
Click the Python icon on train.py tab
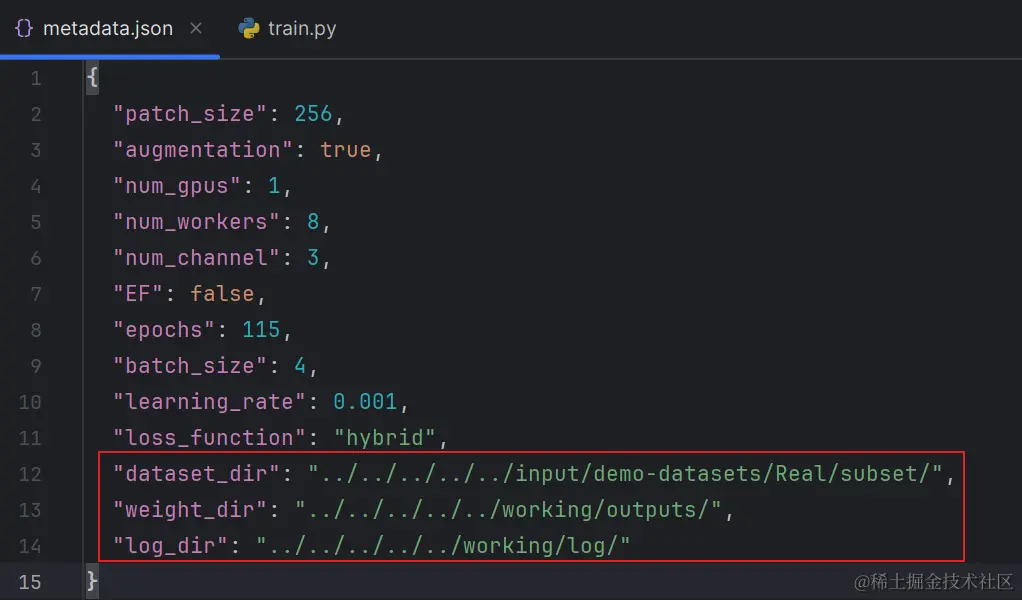coord(248,28)
